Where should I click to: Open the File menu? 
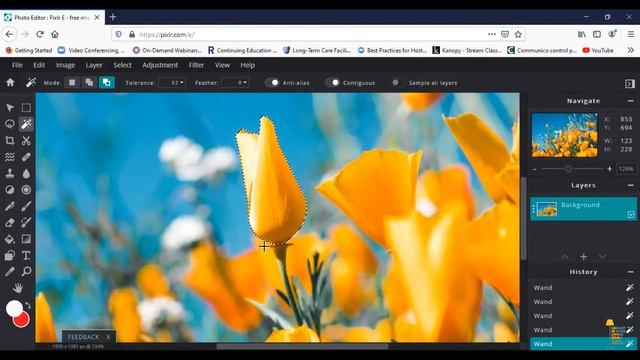pos(17,65)
